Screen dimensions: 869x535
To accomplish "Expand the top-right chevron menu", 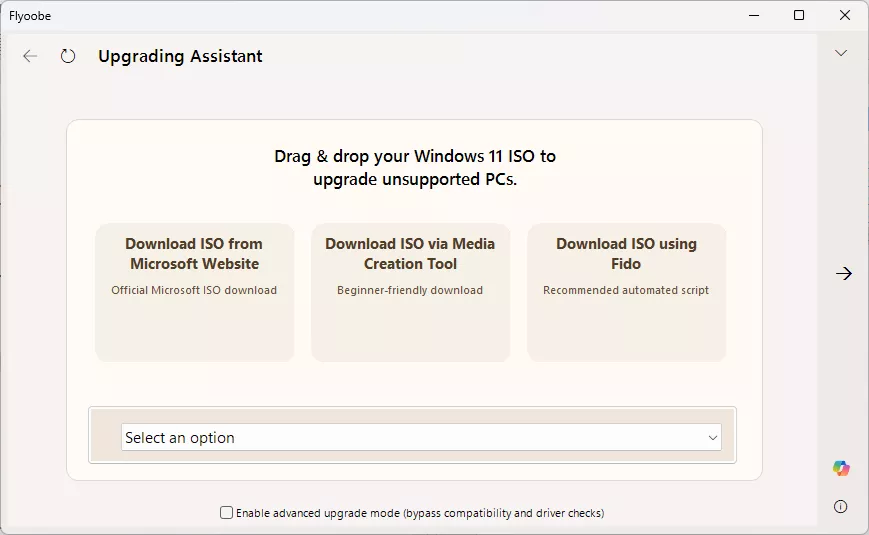I will tap(841, 53).
